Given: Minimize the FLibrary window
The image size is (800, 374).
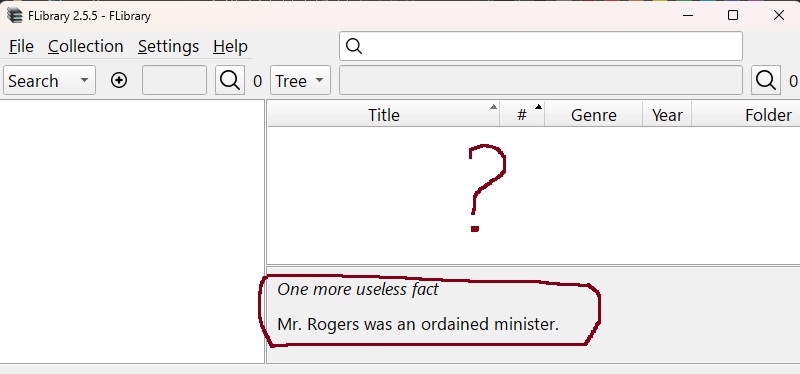Looking at the screenshot, I should tap(688, 15).
